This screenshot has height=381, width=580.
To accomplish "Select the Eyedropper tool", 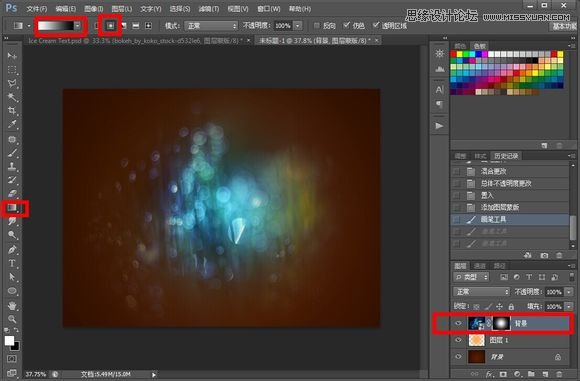I will tap(12, 124).
